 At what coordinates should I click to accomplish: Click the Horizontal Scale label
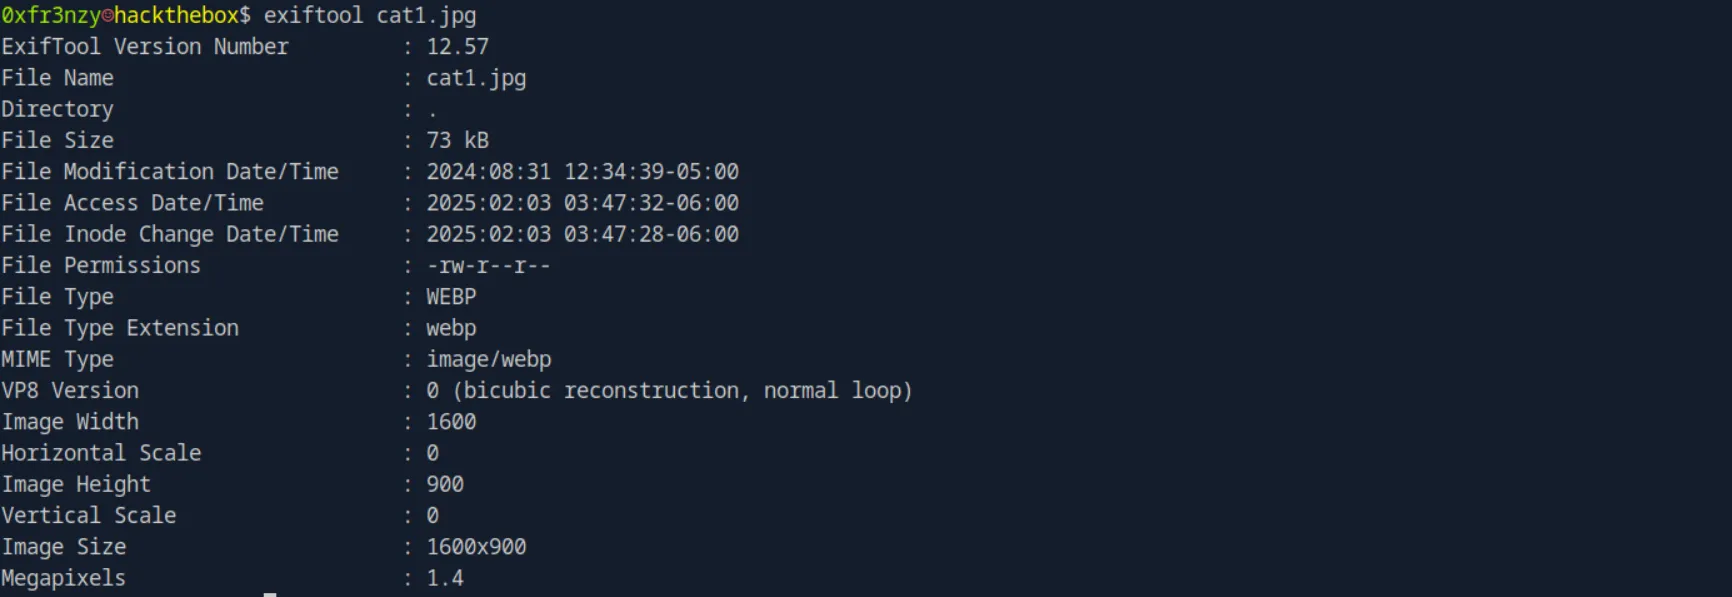click(x=101, y=453)
